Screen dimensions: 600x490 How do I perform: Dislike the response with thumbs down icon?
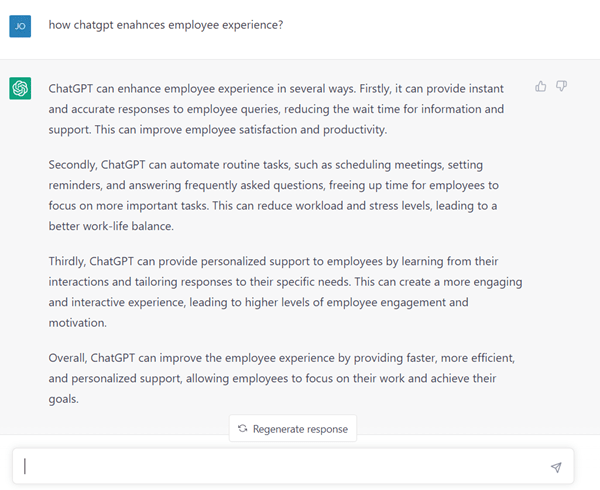coord(561,86)
